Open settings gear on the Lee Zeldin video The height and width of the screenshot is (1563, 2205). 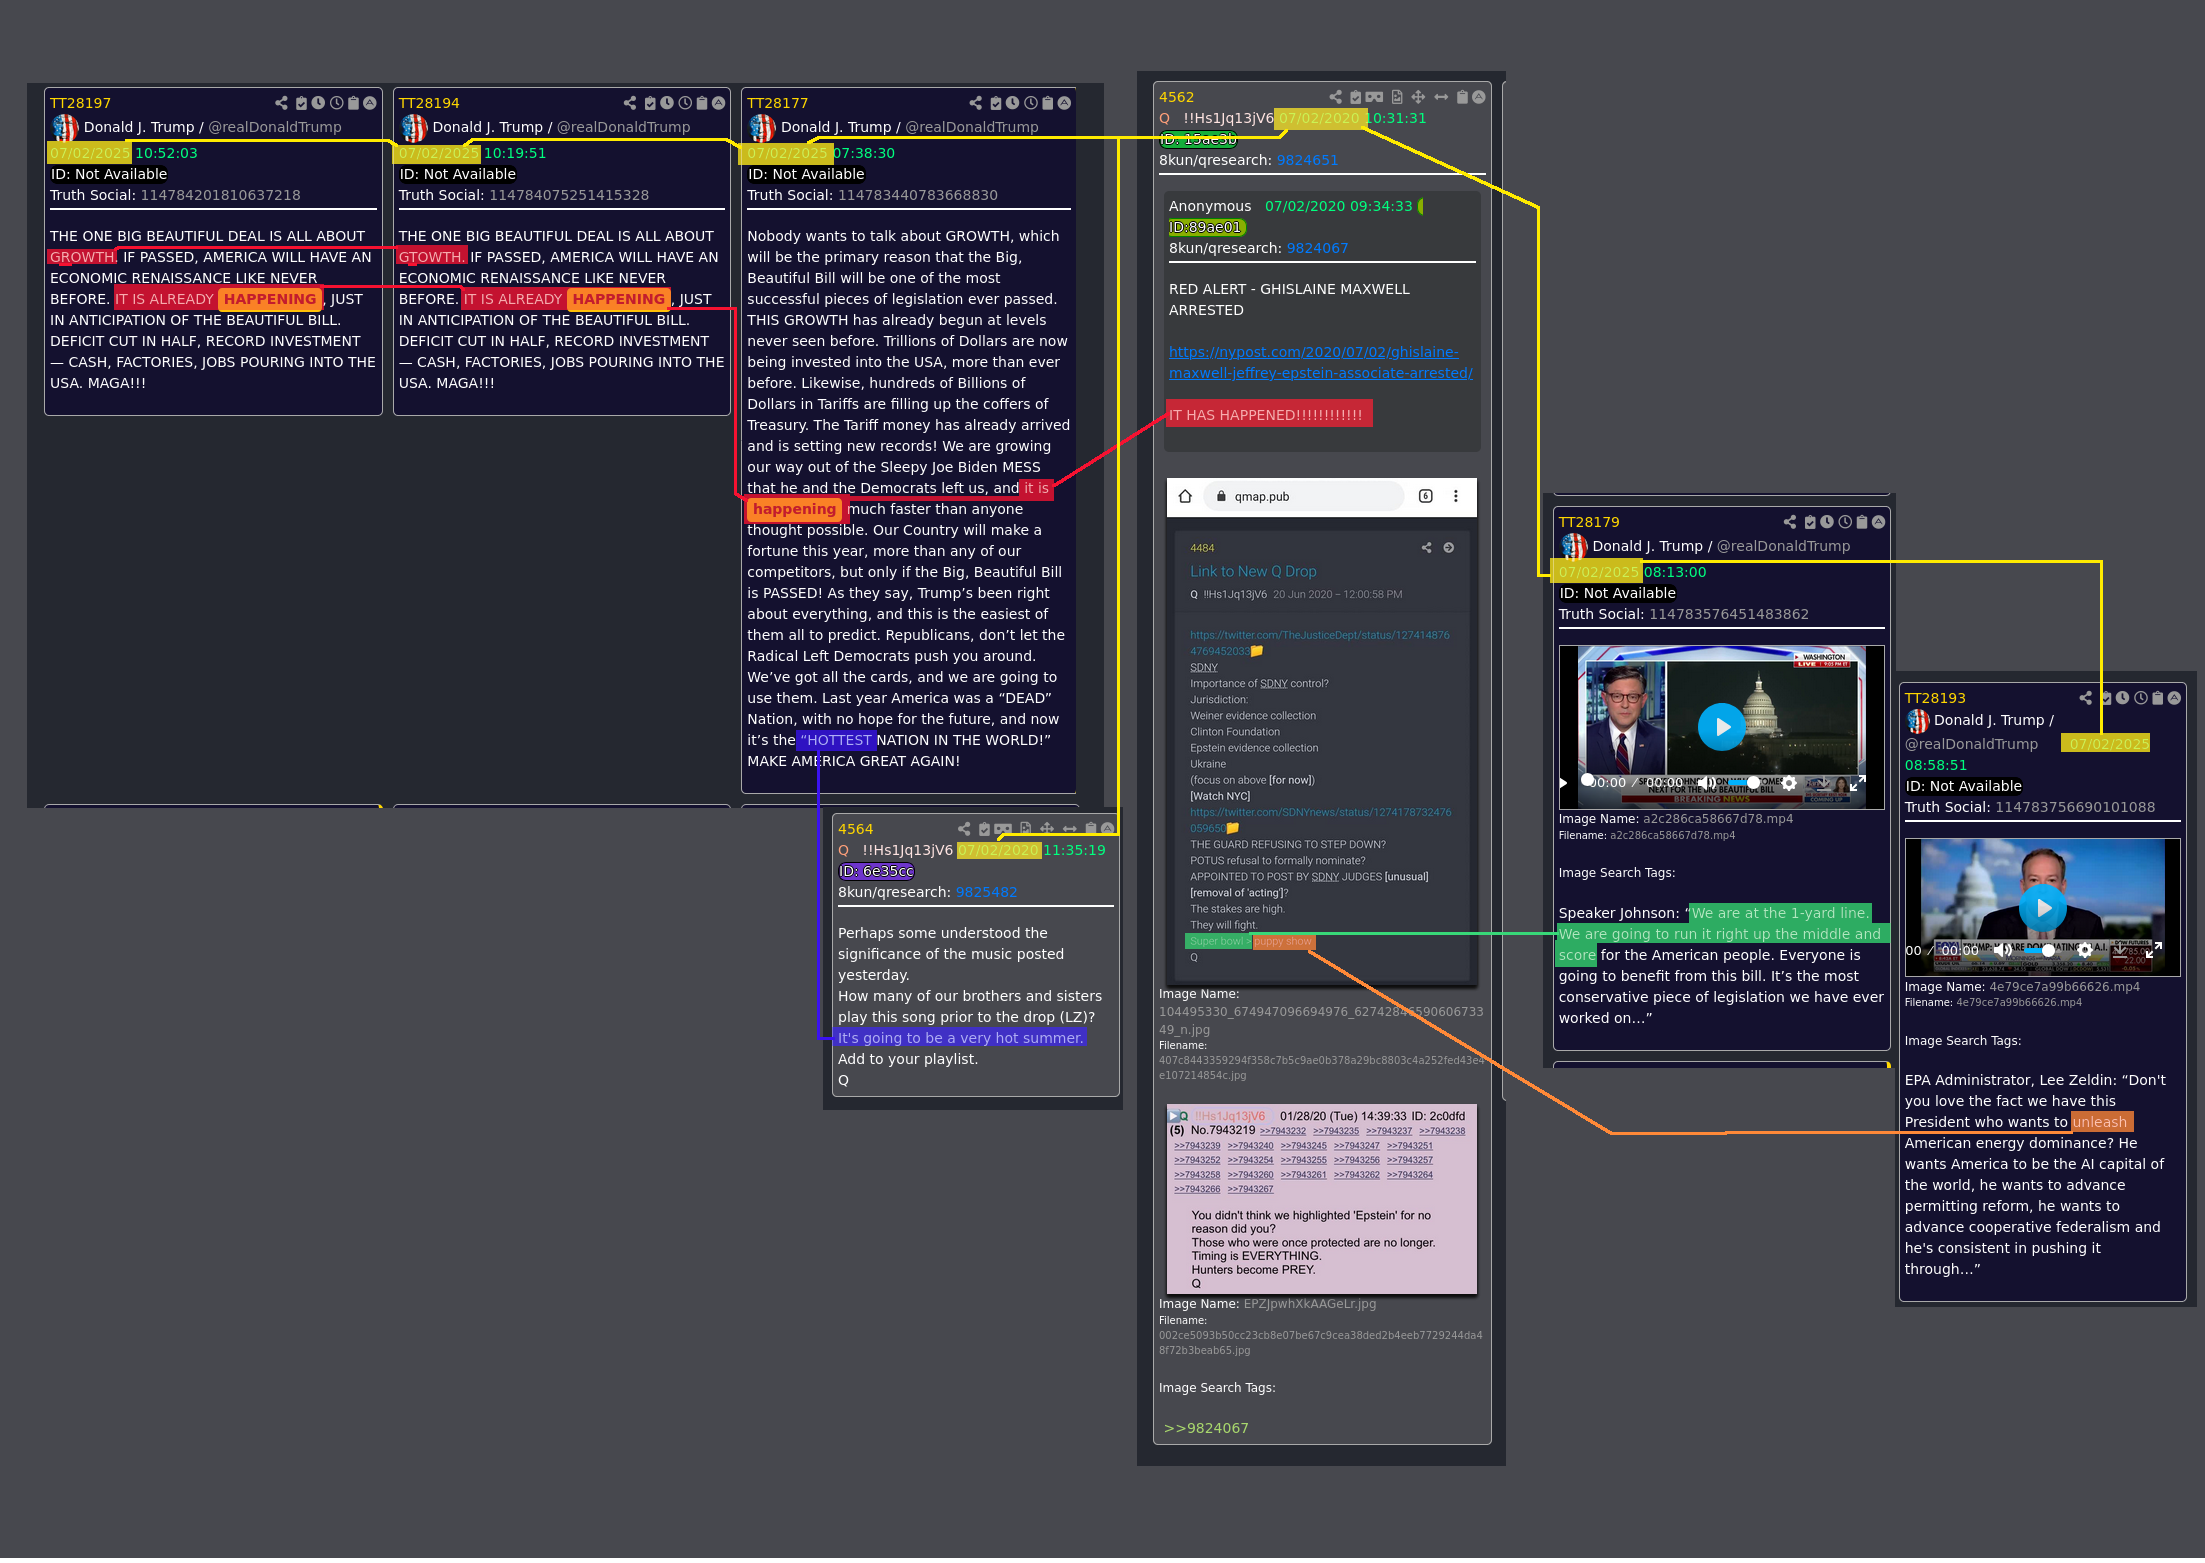click(x=2084, y=950)
